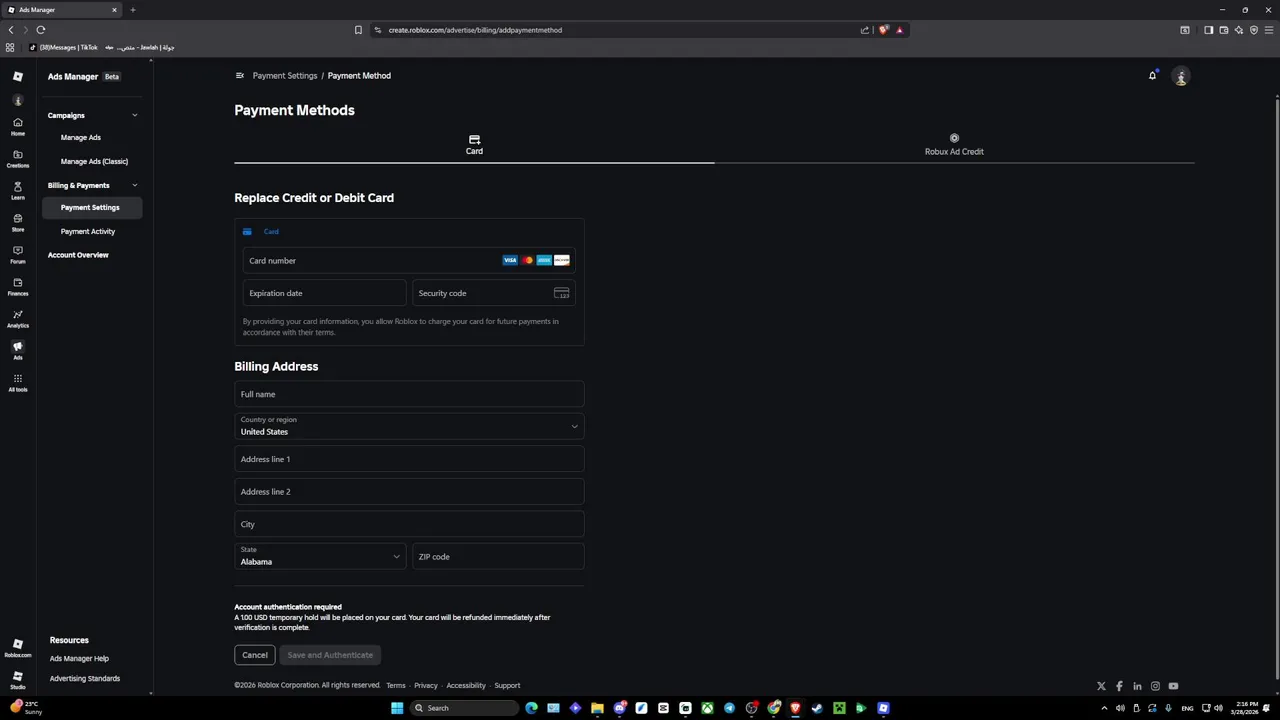This screenshot has width=1280, height=720.
Task: Open Roblox X (Twitter) footer link
Action: [1101, 686]
